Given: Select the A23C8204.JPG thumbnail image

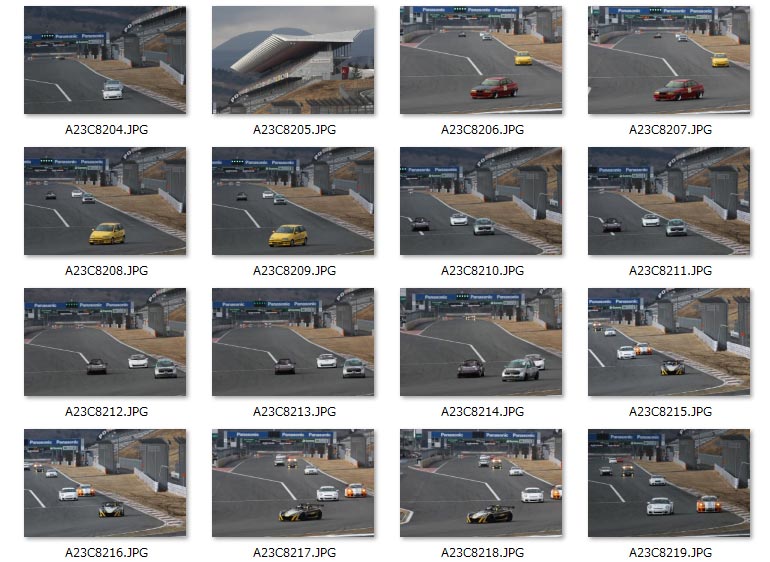Looking at the screenshot, I should click(105, 60).
